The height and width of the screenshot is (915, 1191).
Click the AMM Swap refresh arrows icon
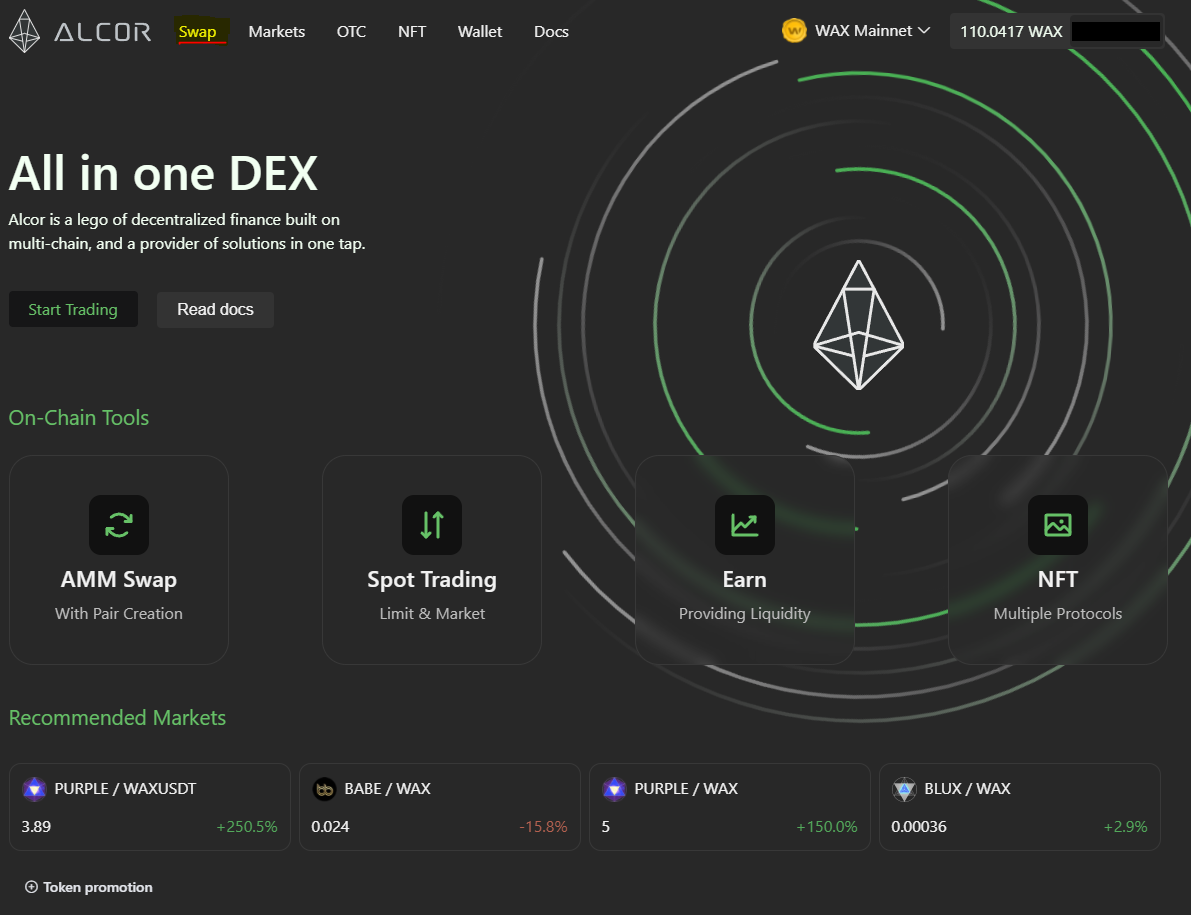[x=118, y=525]
